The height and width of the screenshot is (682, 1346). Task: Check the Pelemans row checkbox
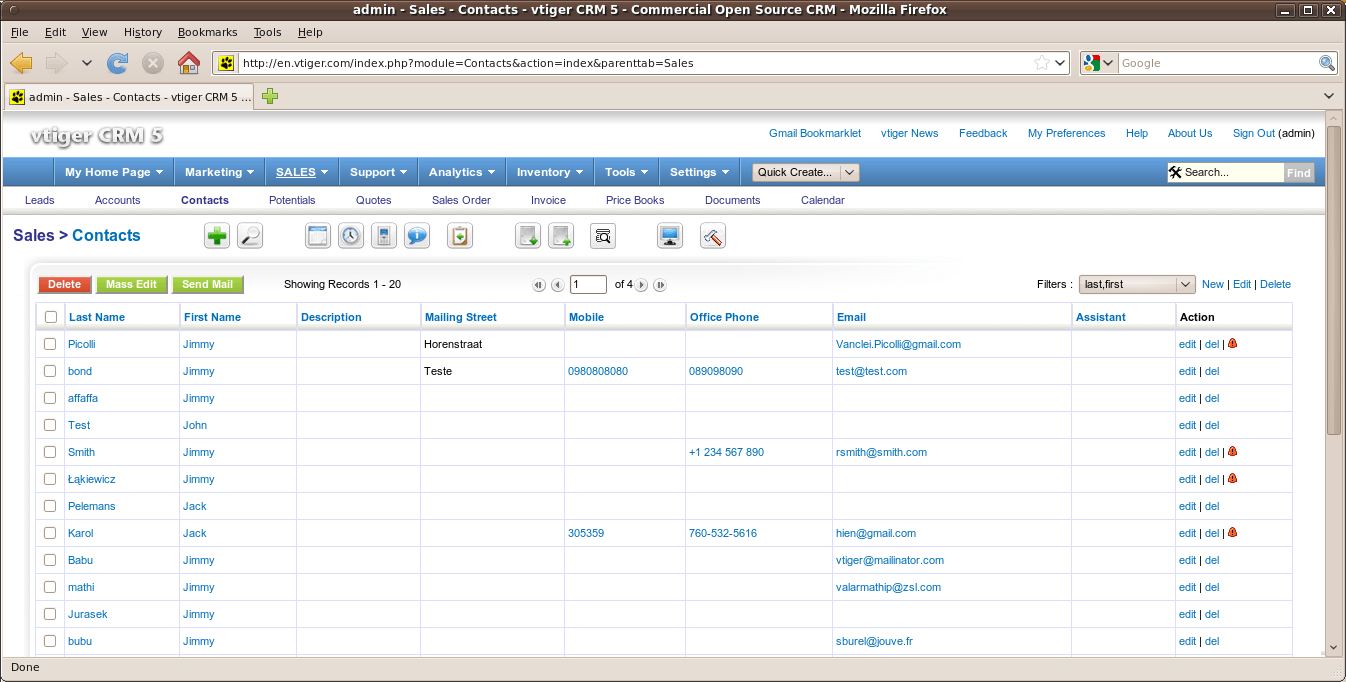(x=51, y=506)
